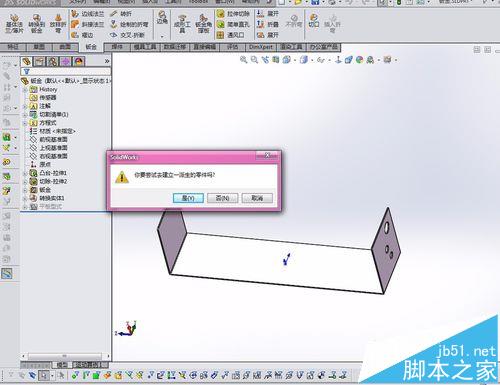Click the feature tree horizontal scrollbar
This screenshot has width=500, height=385.
pyautogui.click(x=66, y=356)
